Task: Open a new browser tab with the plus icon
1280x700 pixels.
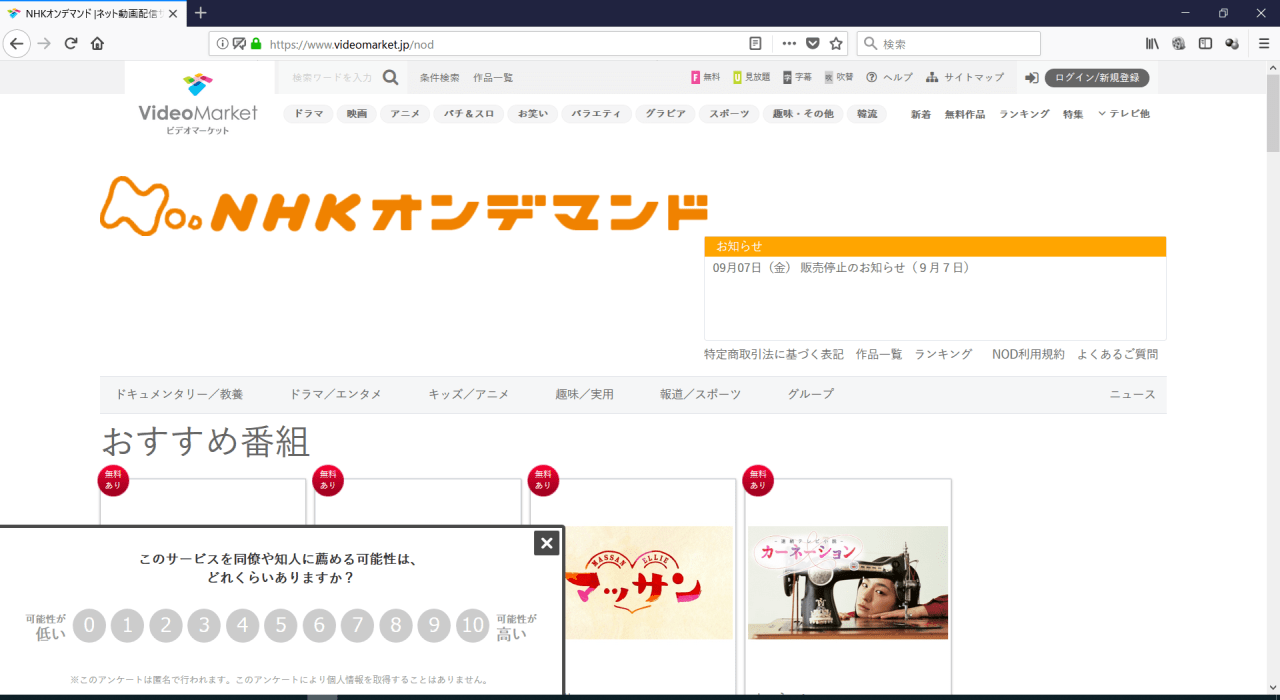Action: tap(200, 13)
